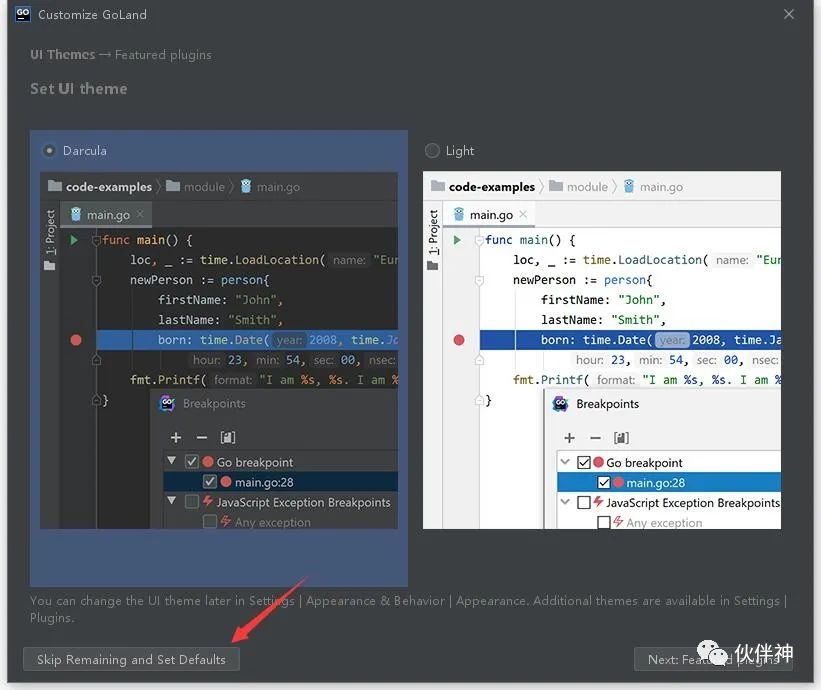Click code-examples breadcrumb text in Darcula preview

click(x=109, y=187)
